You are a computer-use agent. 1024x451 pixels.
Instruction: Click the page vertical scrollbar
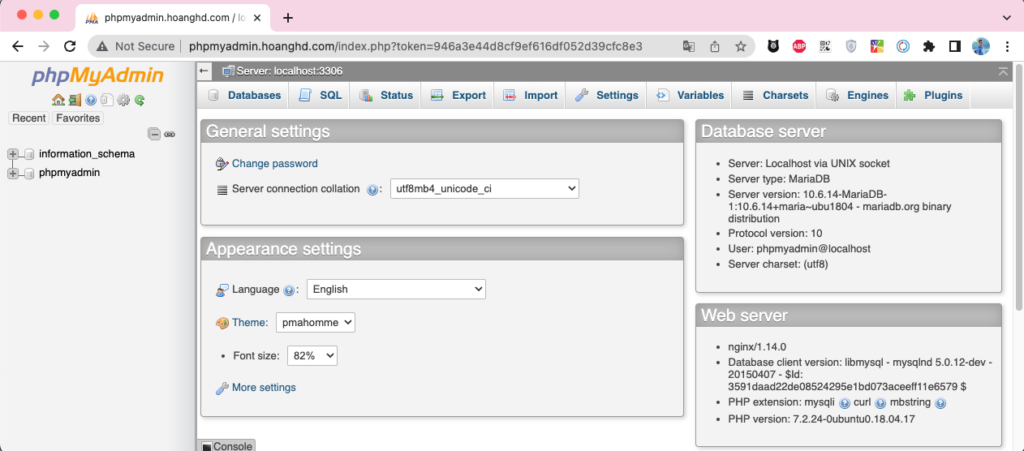[x=1019, y=186]
